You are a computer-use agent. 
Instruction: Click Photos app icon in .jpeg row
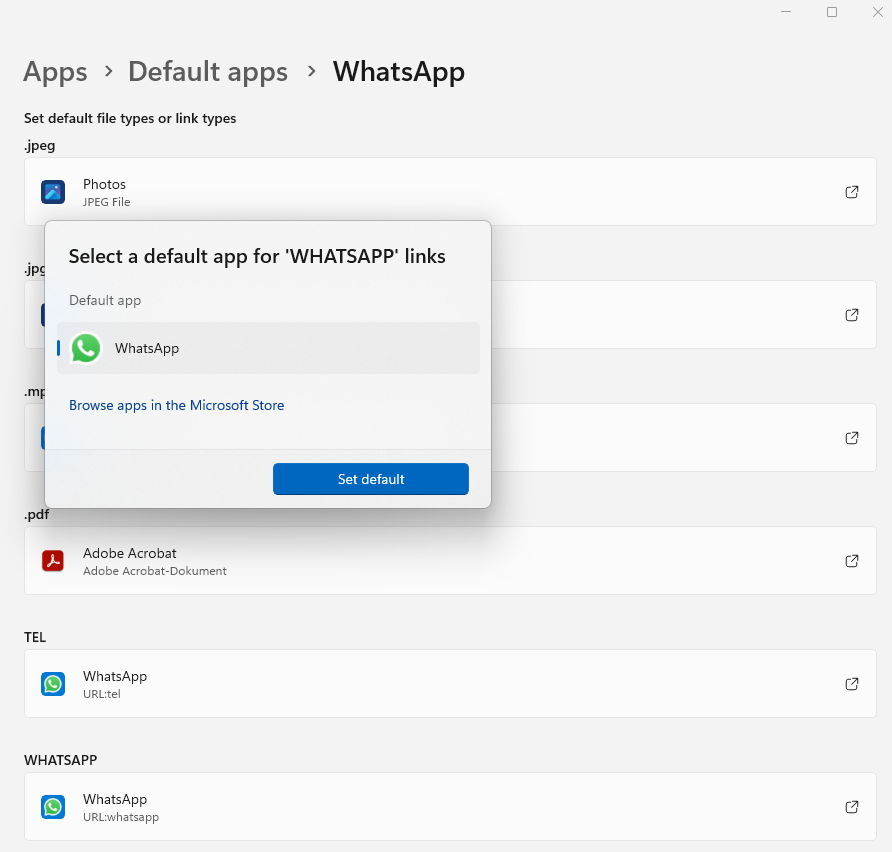pos(53,192)
